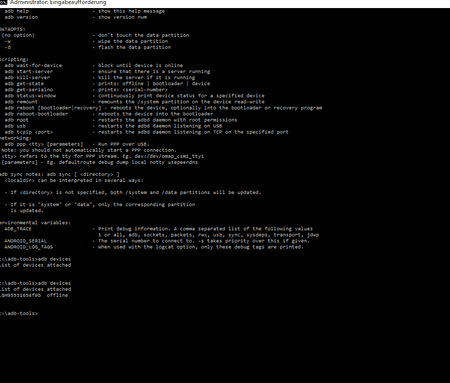Click 'block until device is online' text
The image size is (450, 383).
click(140, 65)
